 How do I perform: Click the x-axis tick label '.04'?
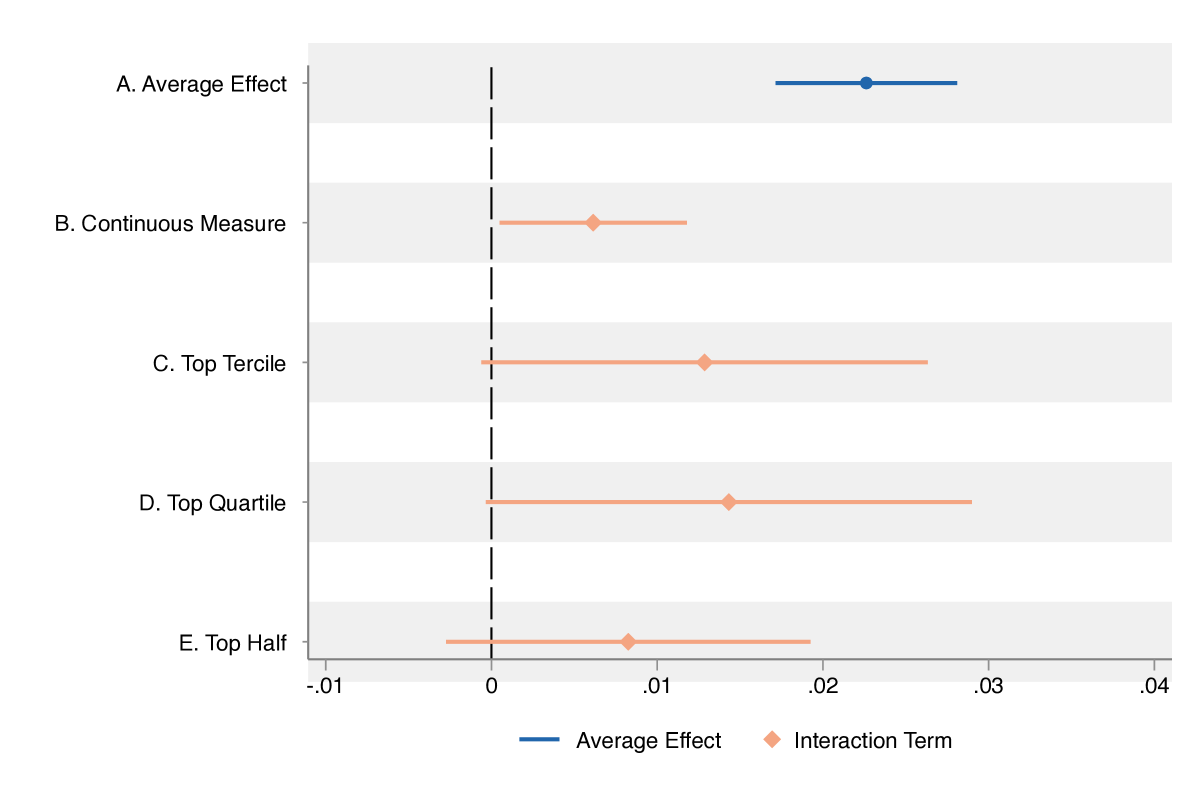point(1154,687)
